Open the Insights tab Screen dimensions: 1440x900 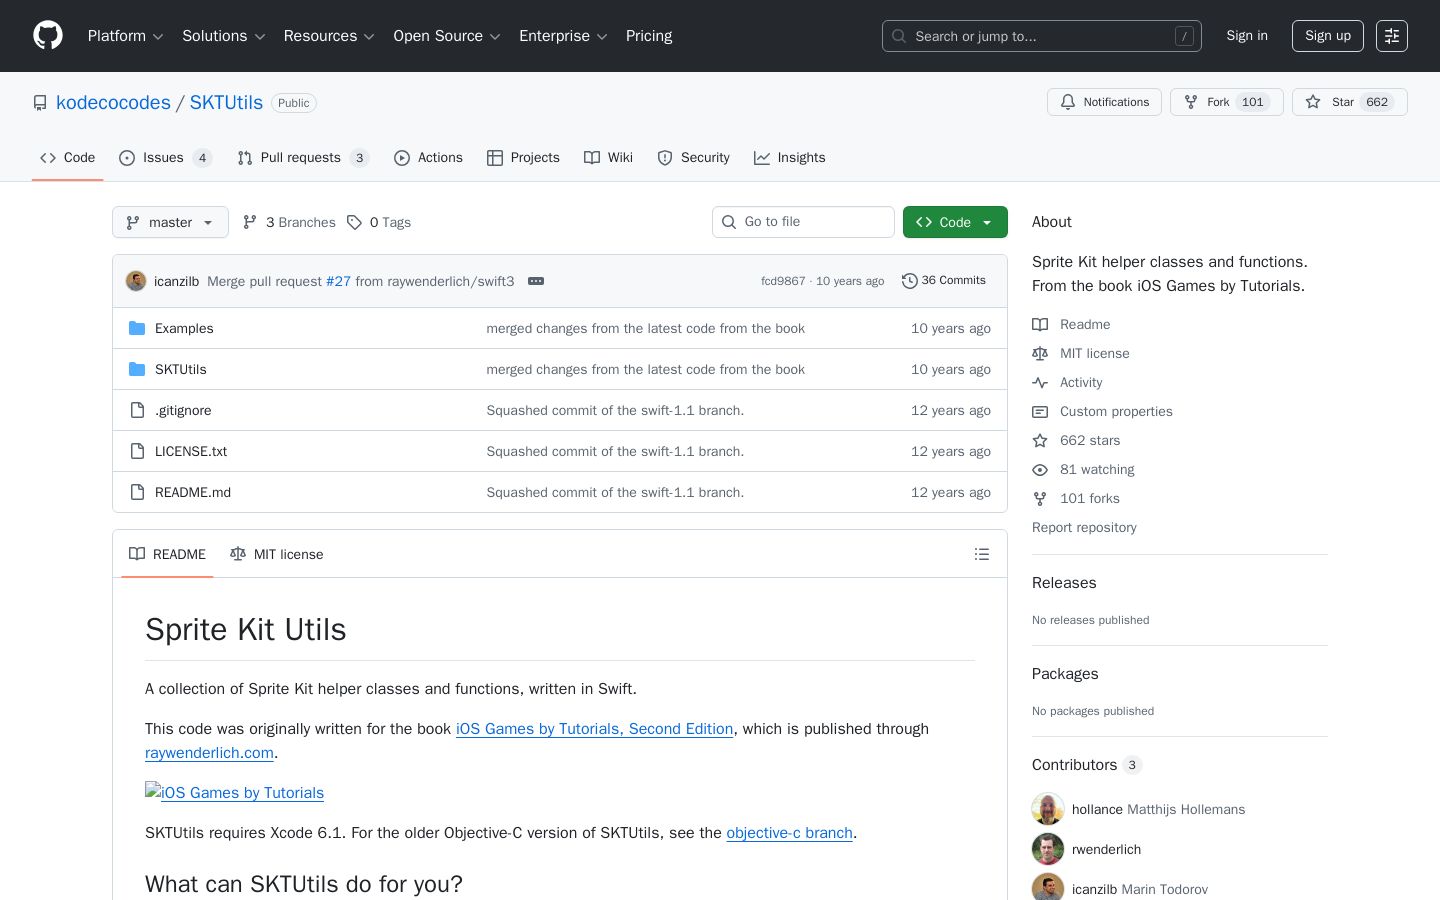790,158
